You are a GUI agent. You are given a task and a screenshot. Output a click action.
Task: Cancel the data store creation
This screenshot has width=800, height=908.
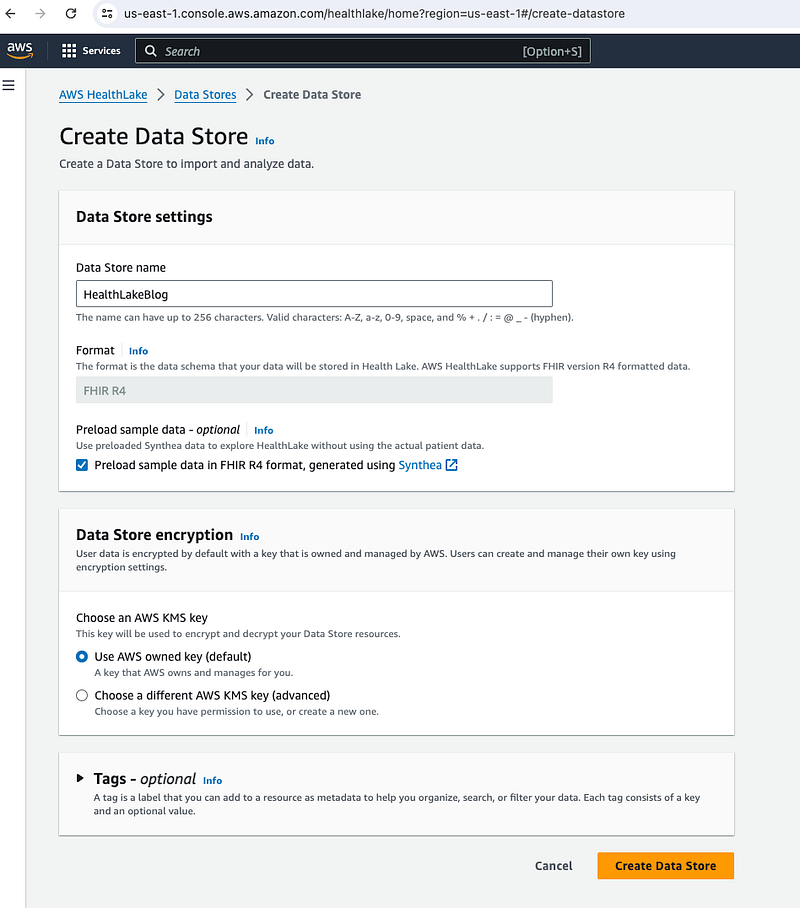click(553, 866)
